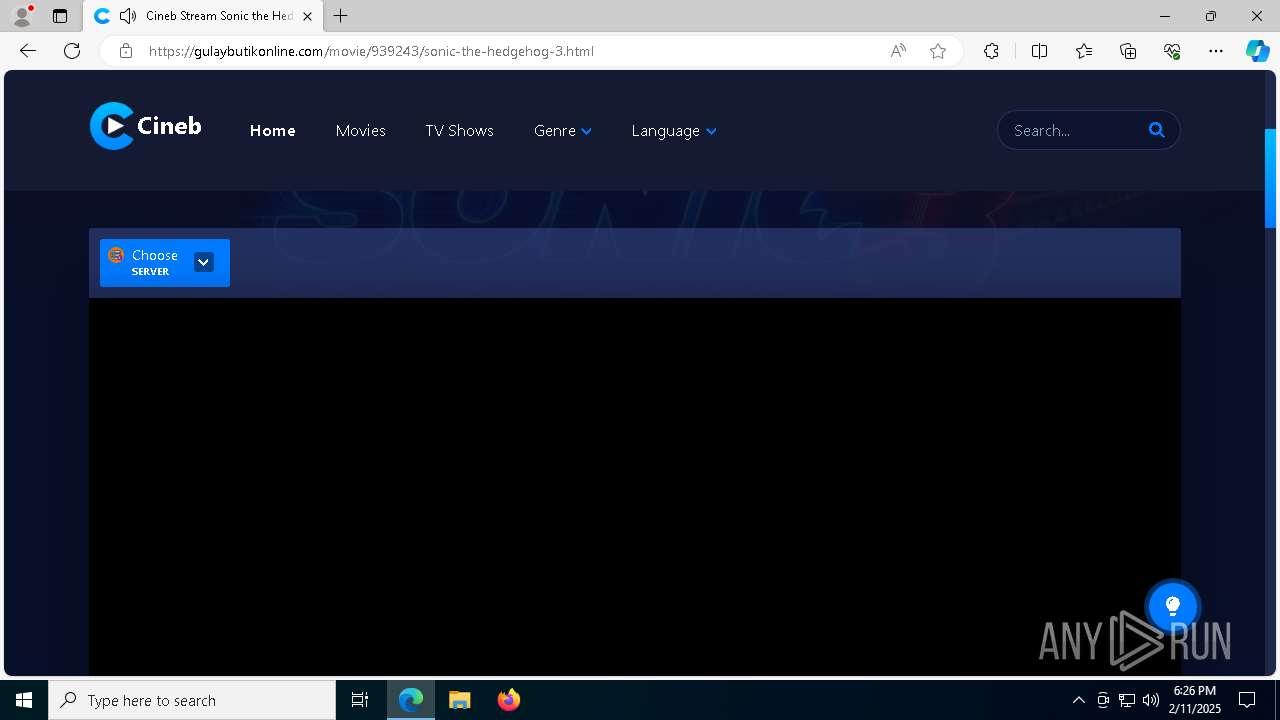Open the tab actions menu icon
1280x720 pixels.
point(60,16)
